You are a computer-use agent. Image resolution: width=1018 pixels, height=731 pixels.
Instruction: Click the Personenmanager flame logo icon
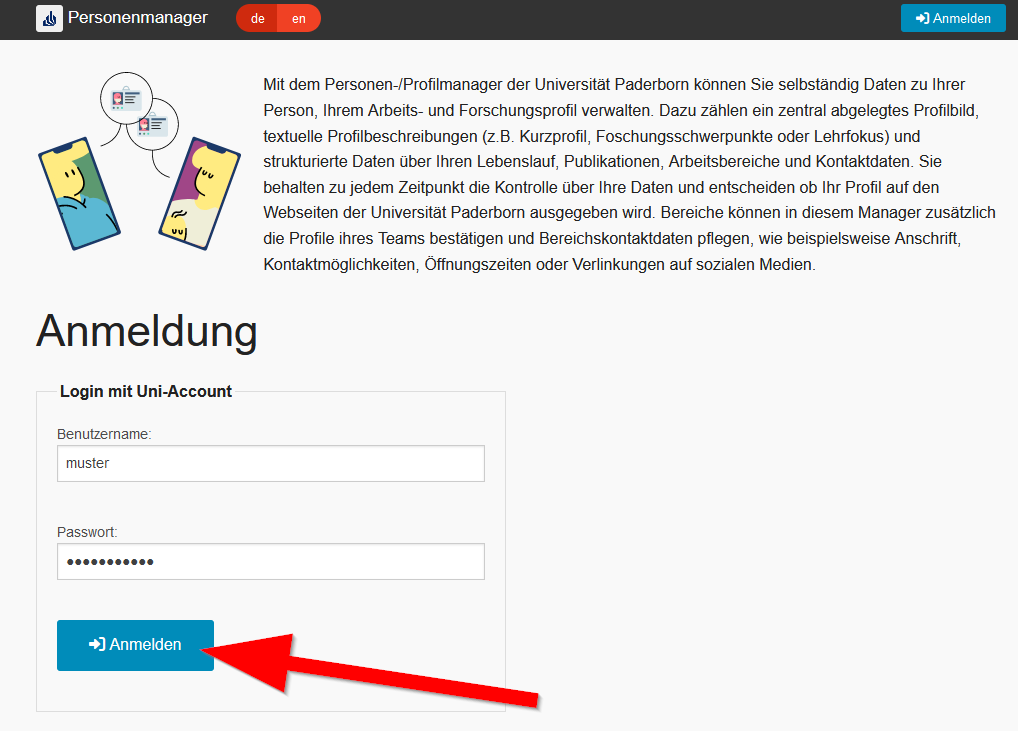tap(49, 18)
